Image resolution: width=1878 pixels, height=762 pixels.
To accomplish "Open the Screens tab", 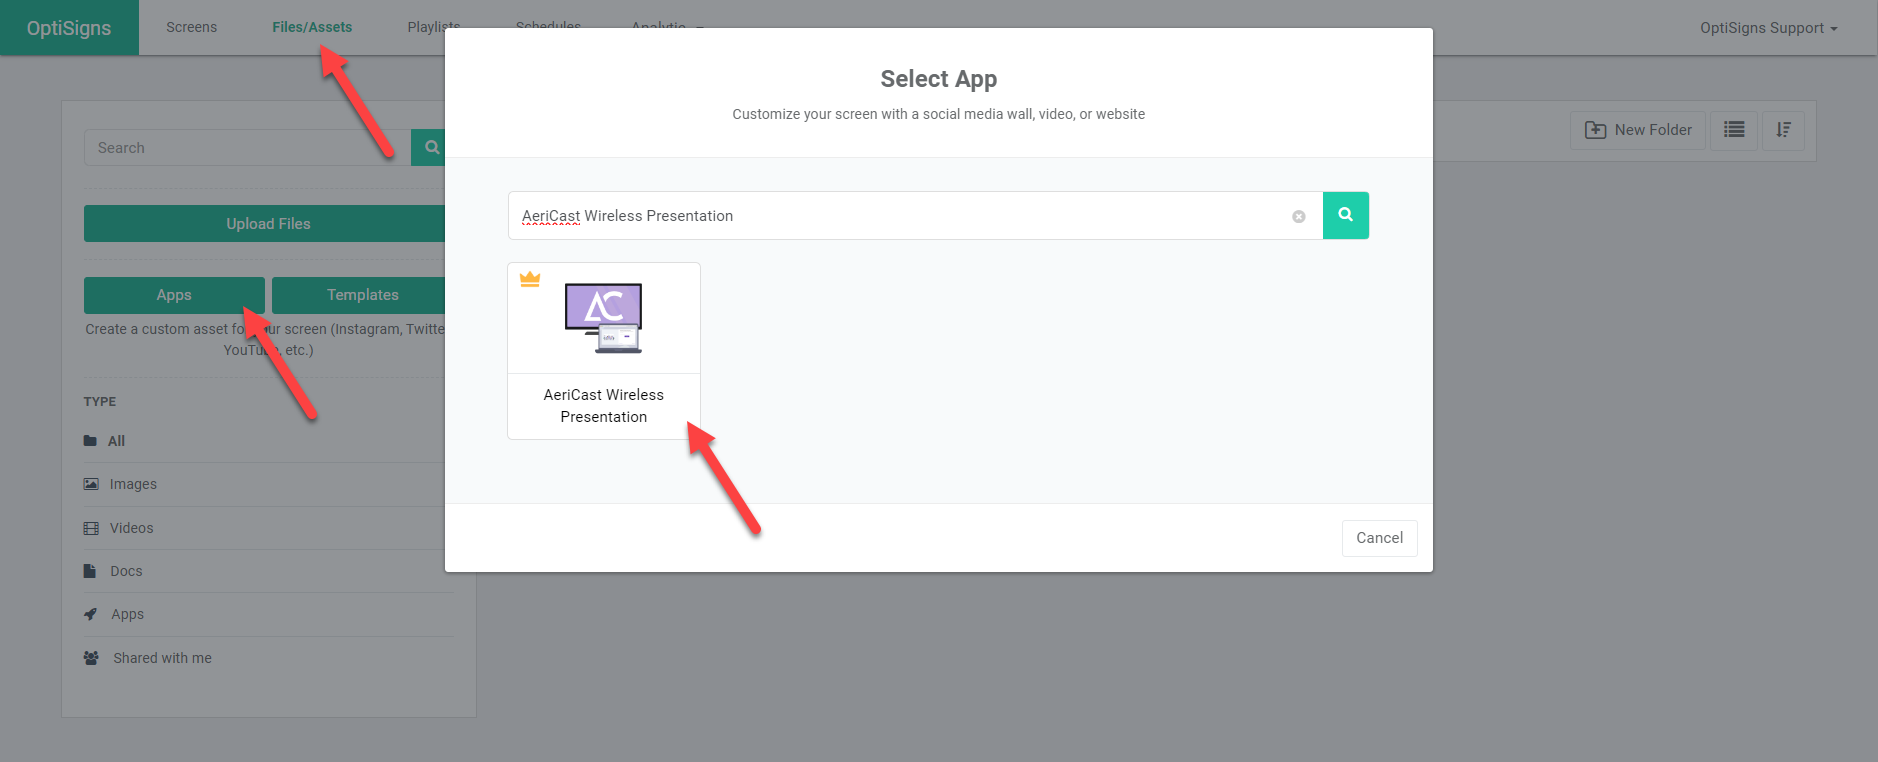I will pyautogui.click(x=191, y=27).
